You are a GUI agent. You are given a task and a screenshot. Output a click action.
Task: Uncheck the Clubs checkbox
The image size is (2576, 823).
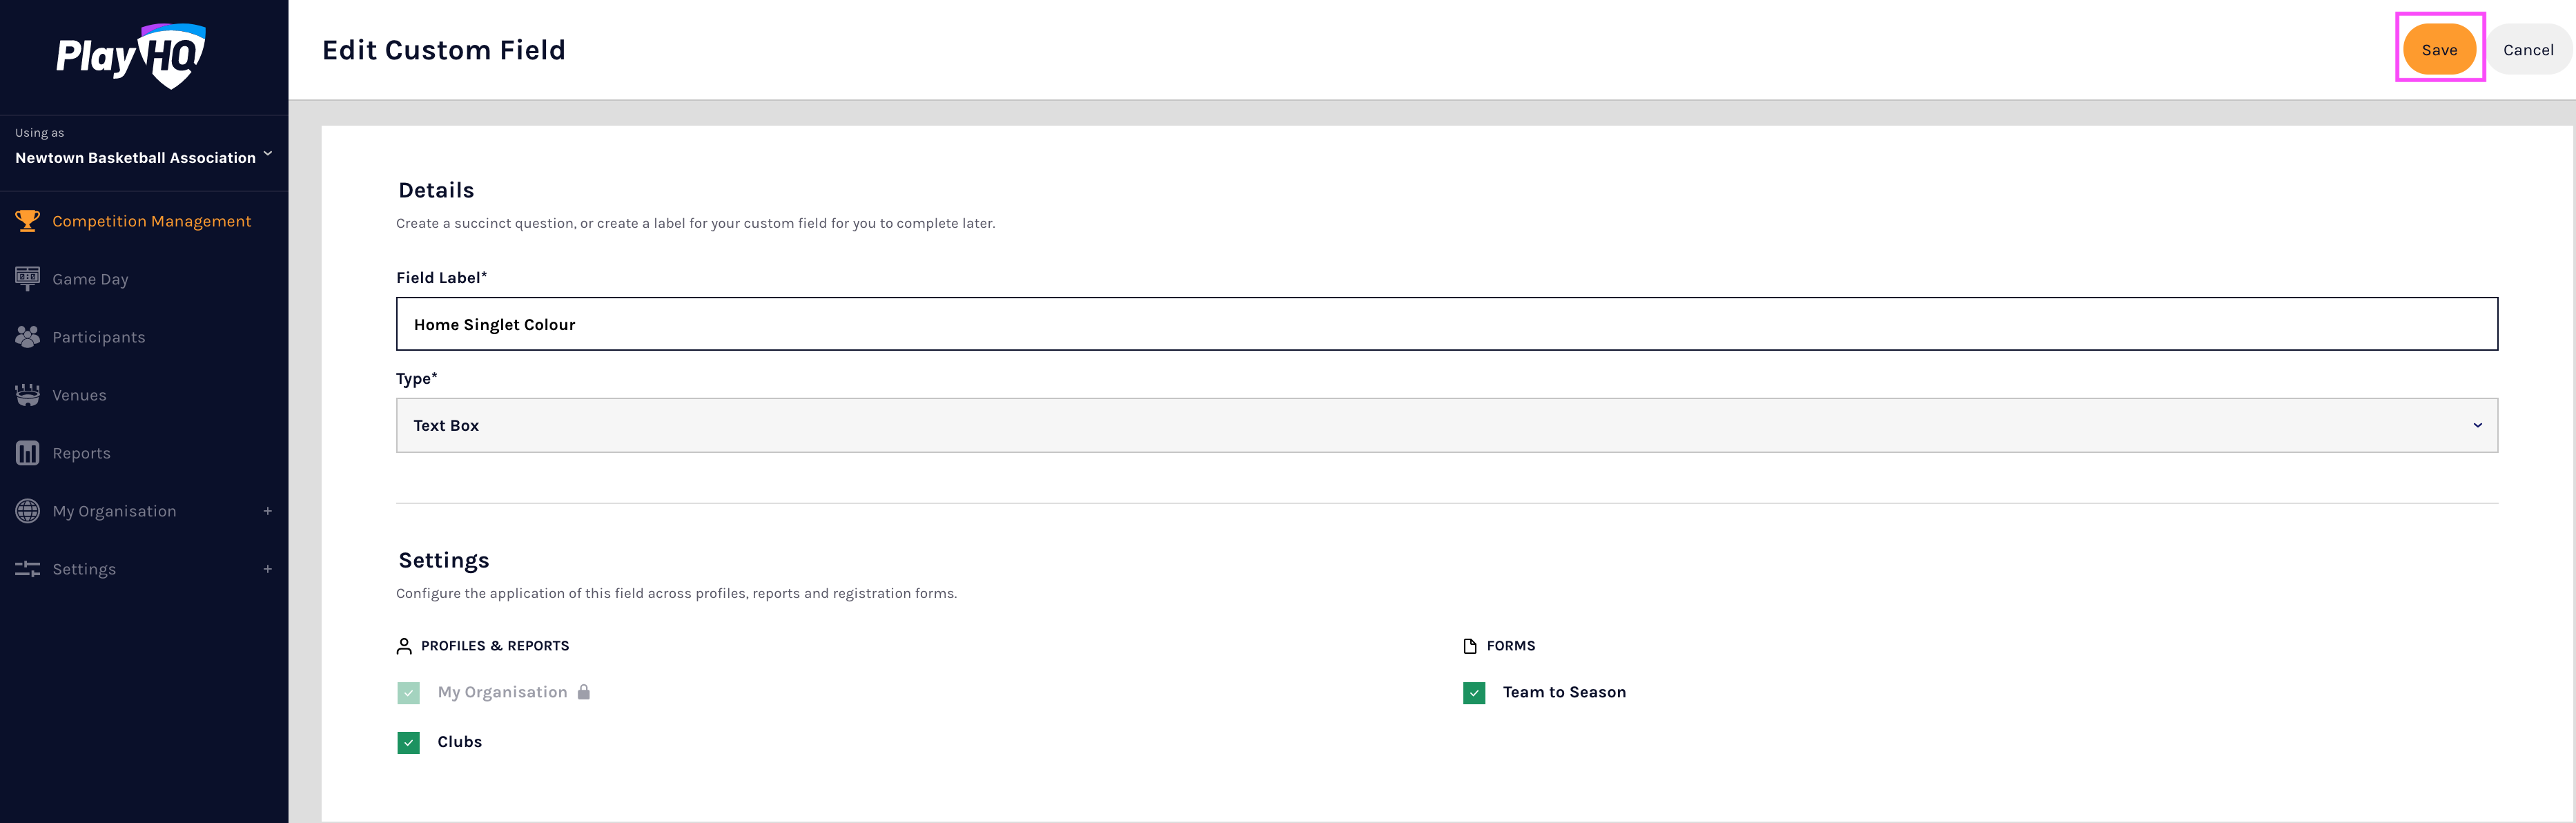click(408, 742)
